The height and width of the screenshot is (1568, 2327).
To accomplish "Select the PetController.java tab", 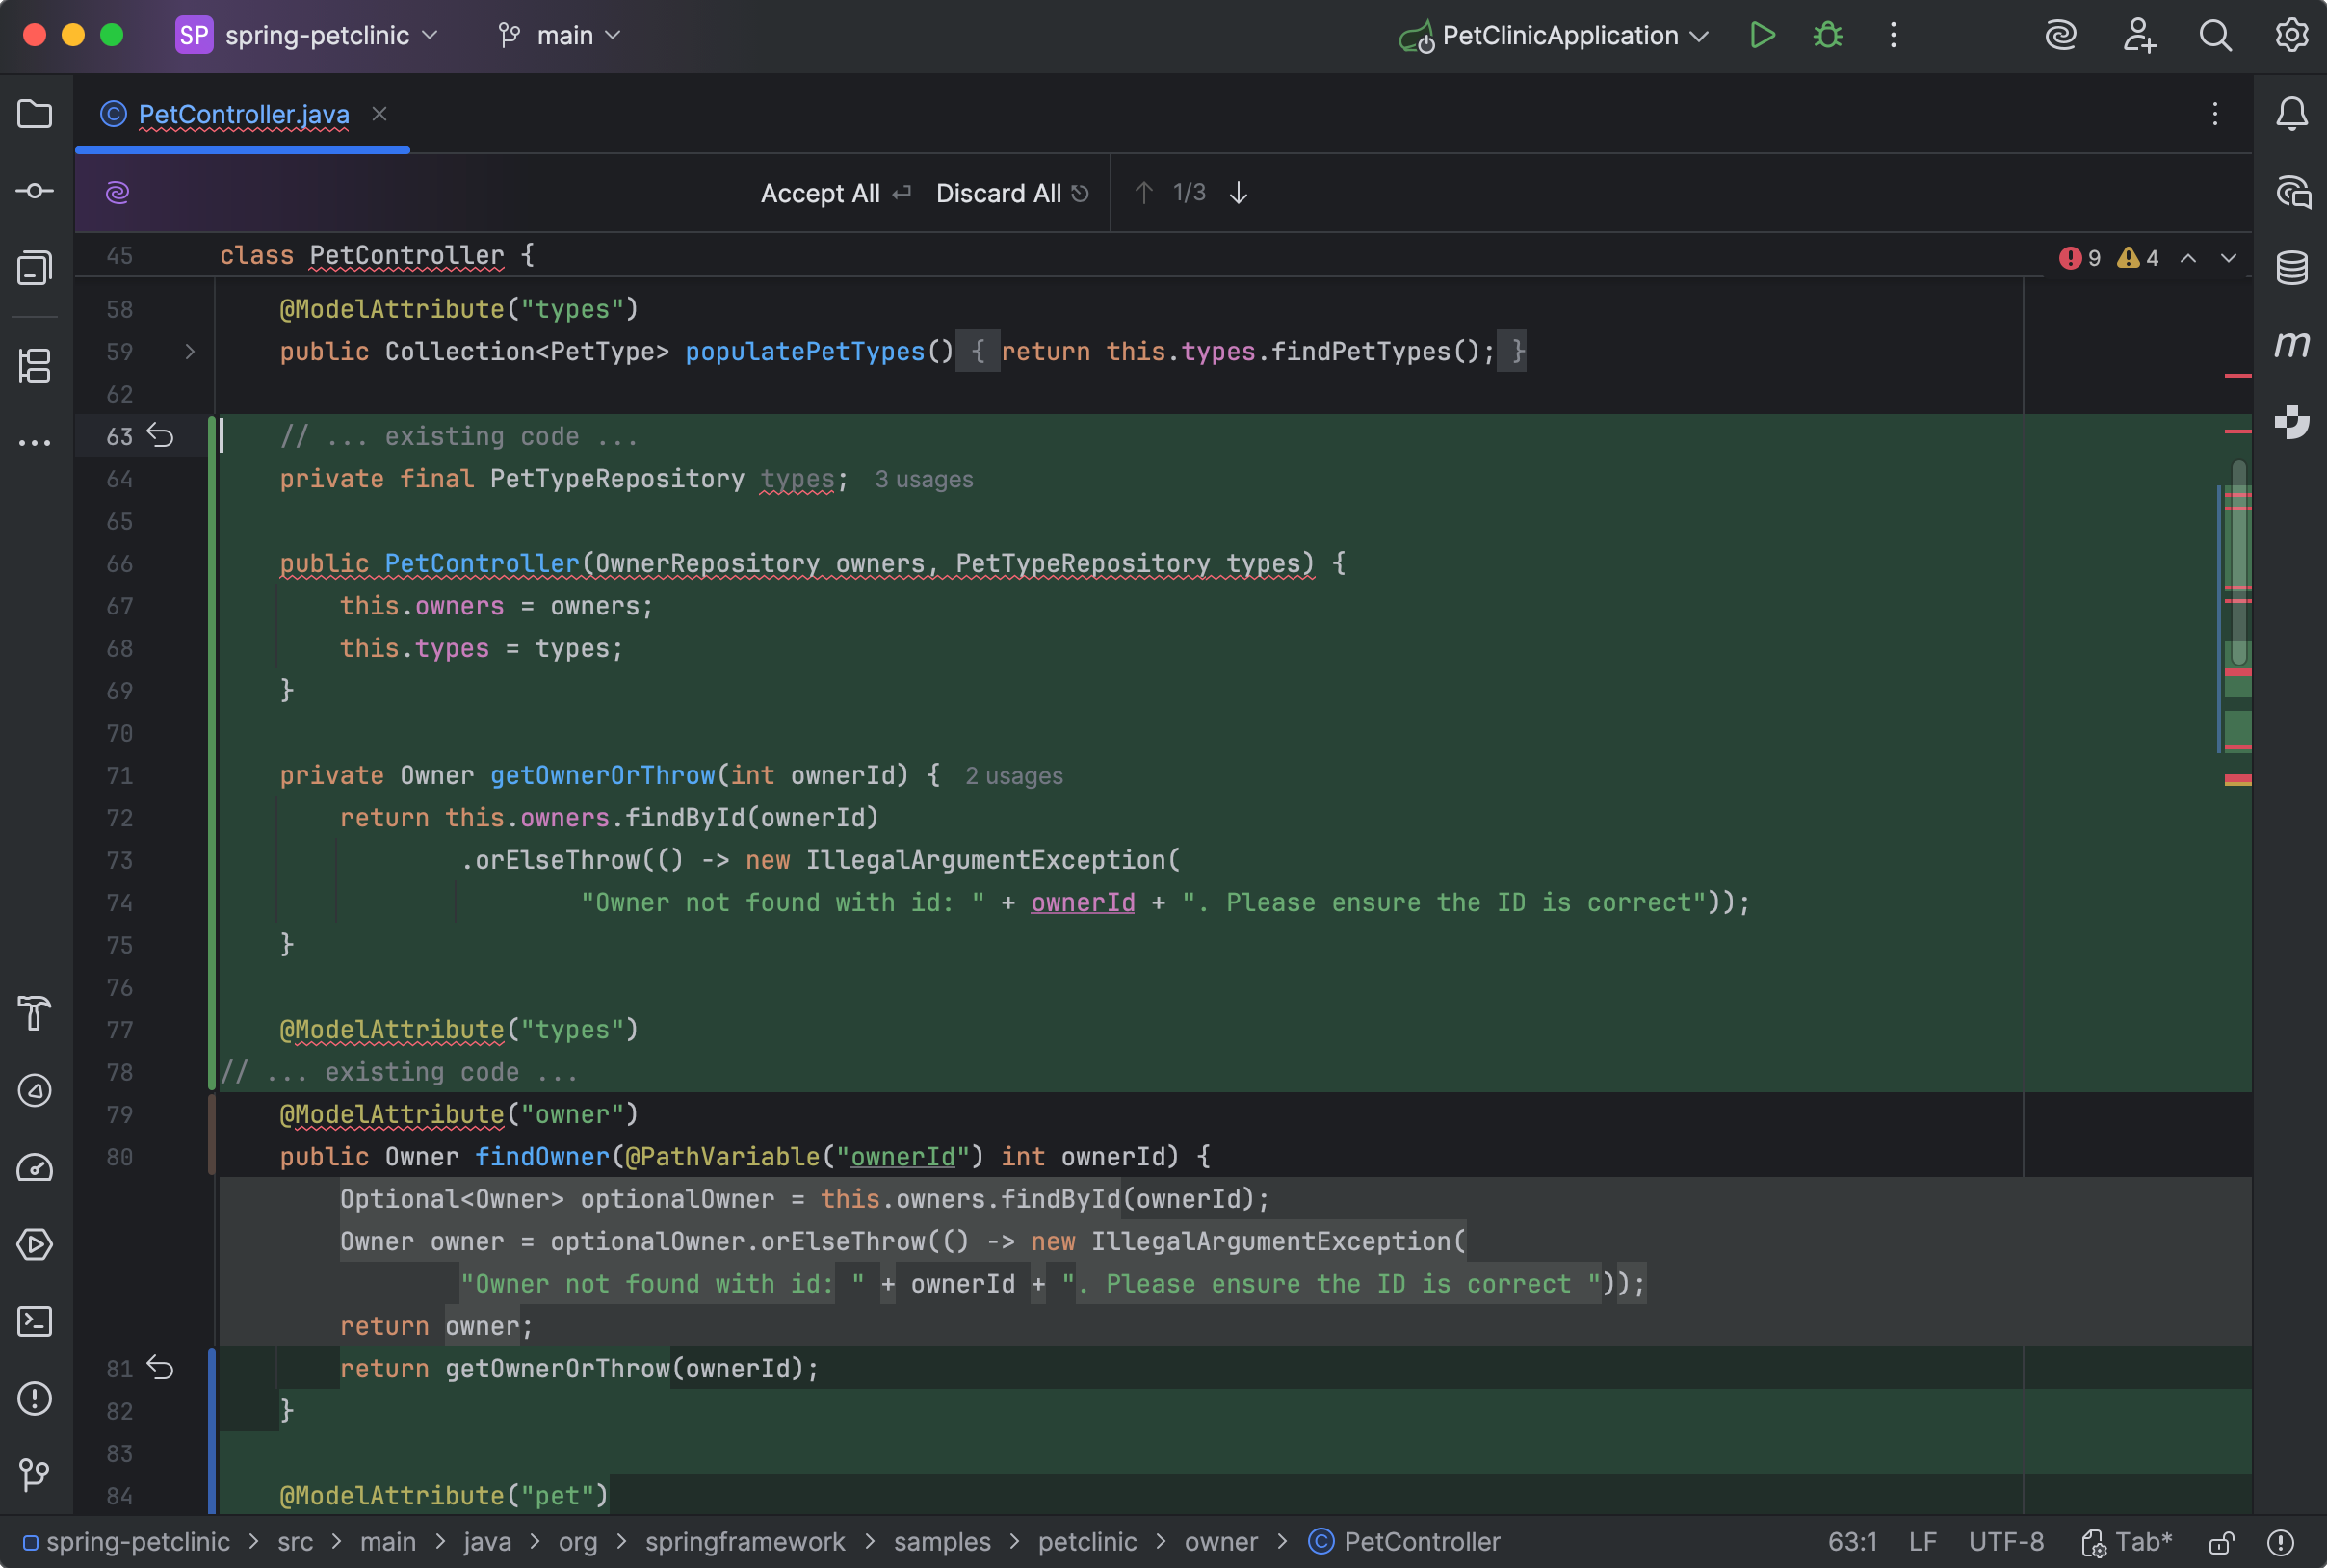I will [241, 114].
